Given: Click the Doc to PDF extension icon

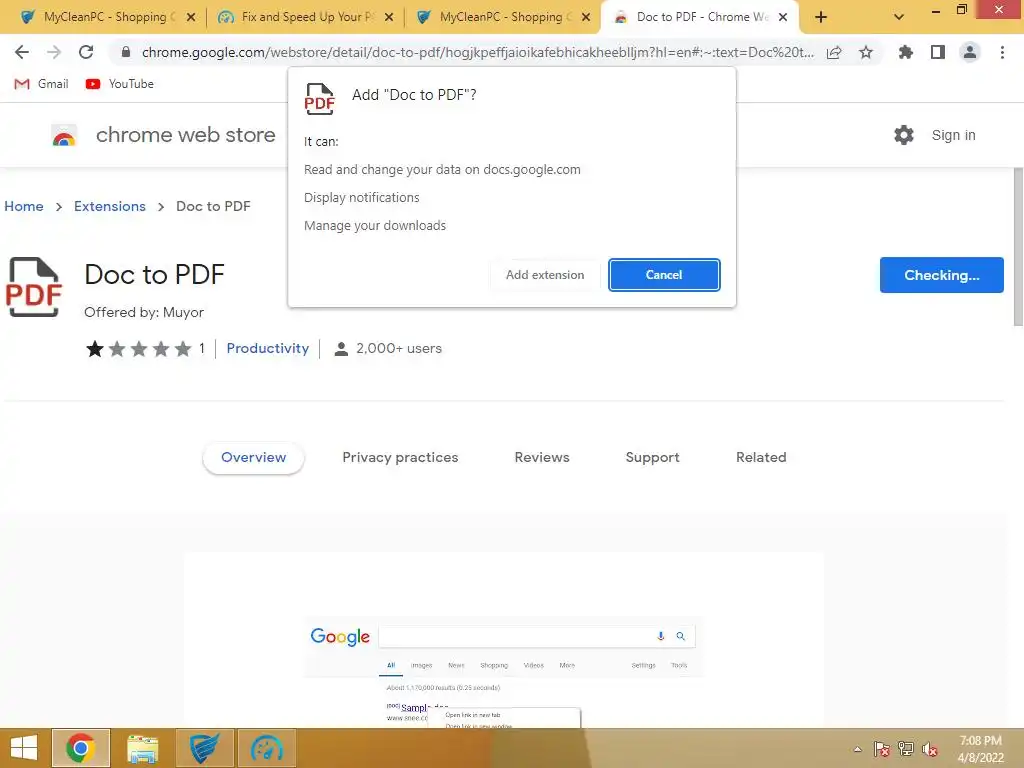Looking at the screenshot, I should coord(33,287).
